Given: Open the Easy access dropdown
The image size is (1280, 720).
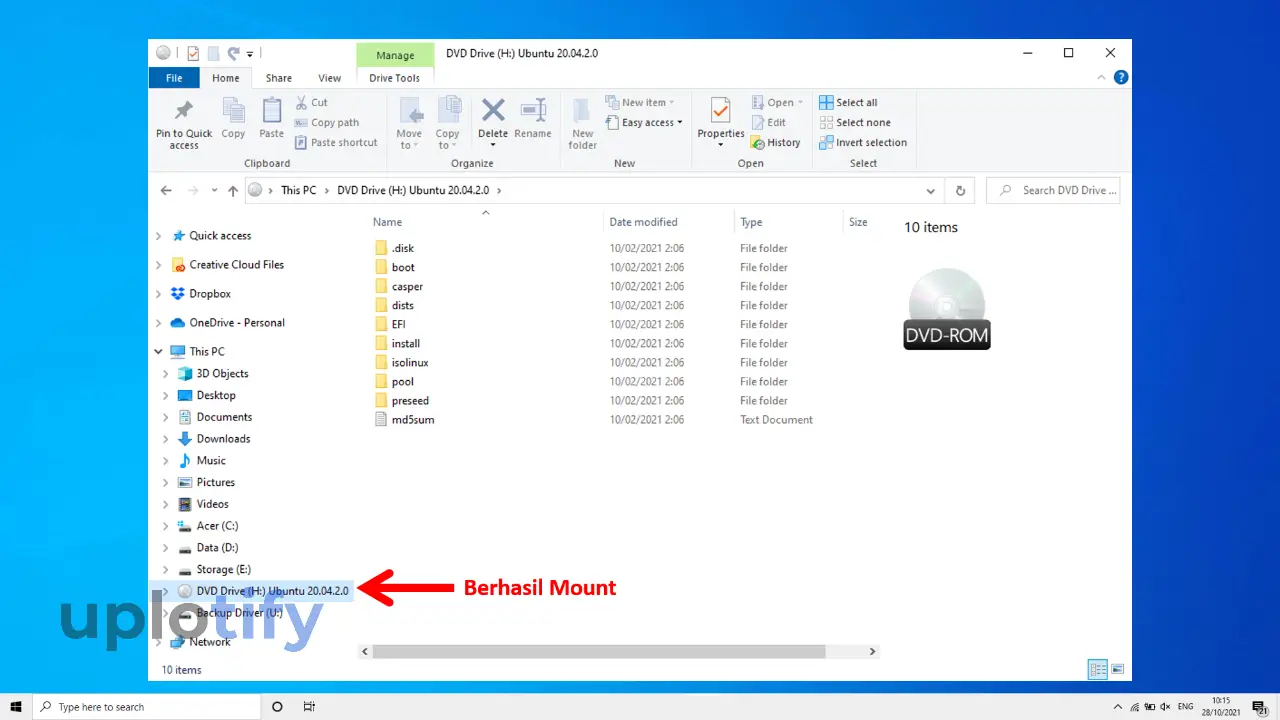Looking at the screenshot, I should pos(644,122).
